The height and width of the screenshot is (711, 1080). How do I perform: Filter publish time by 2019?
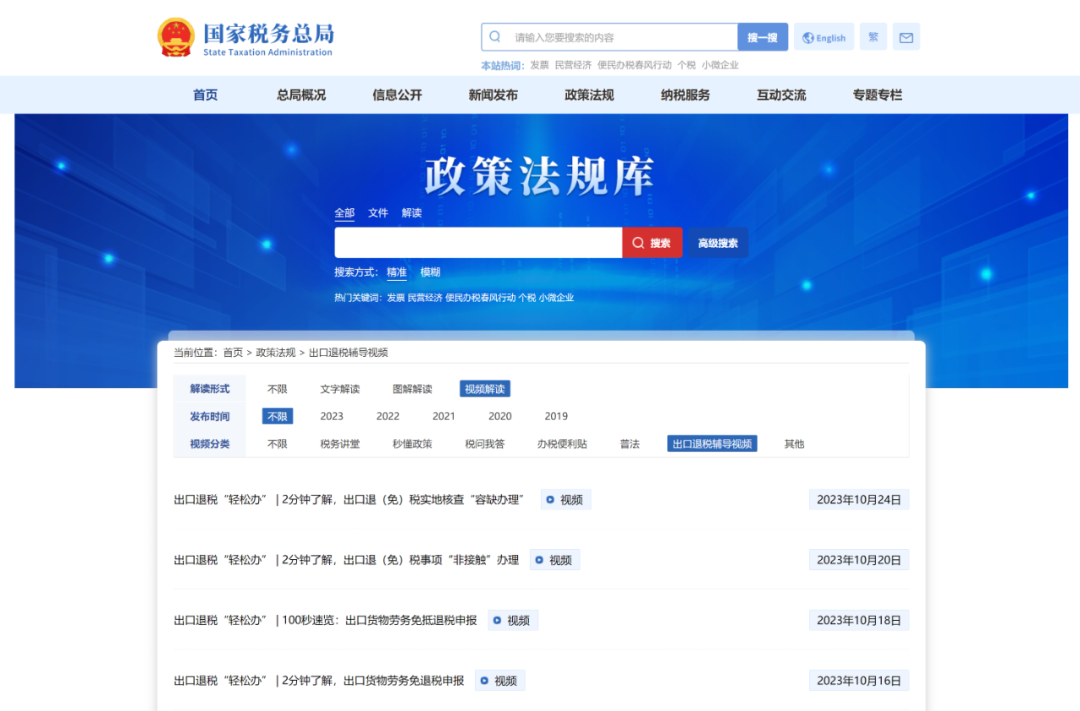557,416
